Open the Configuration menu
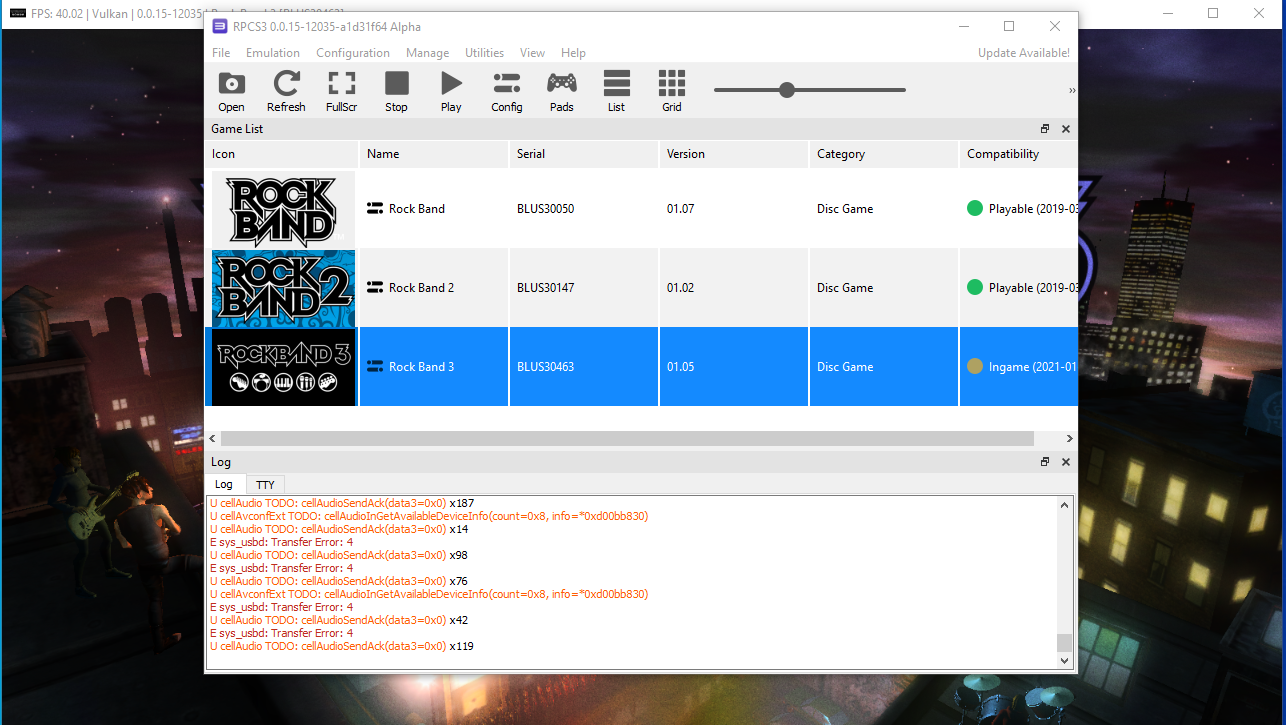 (353, 53)
